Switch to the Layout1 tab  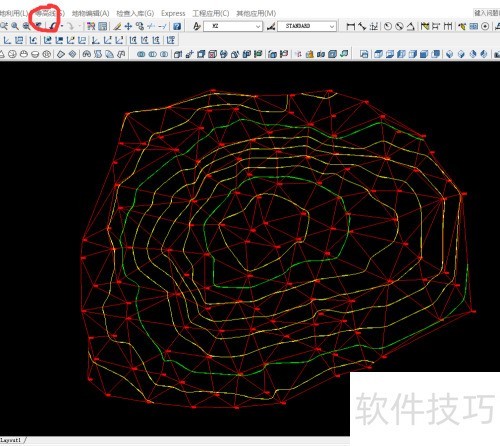tap(11, 440)
